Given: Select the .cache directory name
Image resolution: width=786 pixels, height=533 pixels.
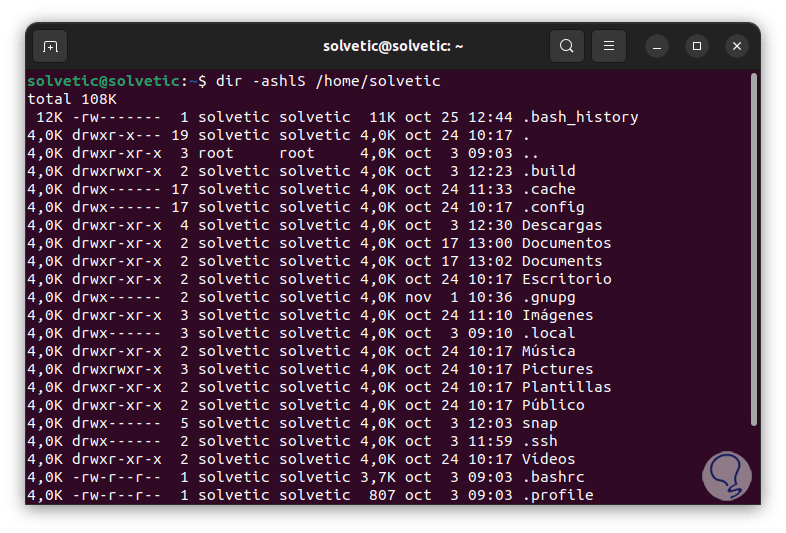Looking at the screenshot, I should click(548, 189).
